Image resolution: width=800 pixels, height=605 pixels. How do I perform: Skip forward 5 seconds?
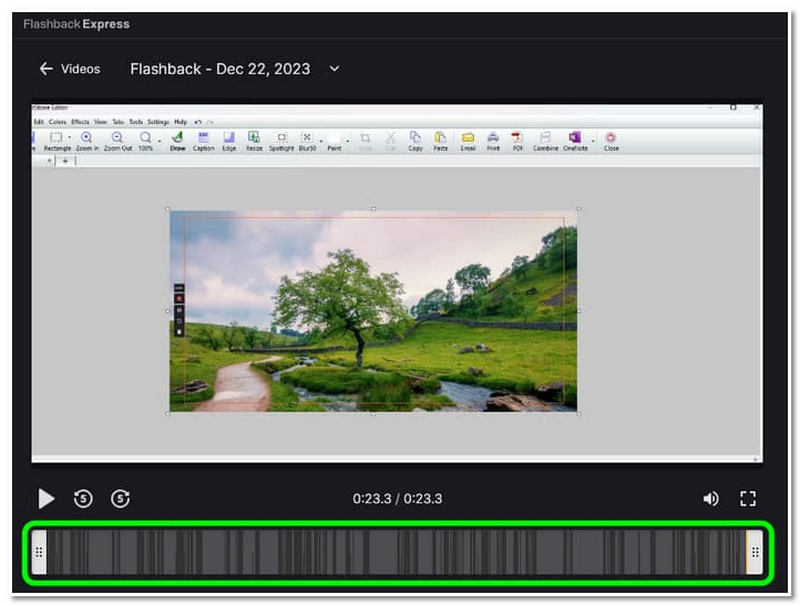click(121, 498)
